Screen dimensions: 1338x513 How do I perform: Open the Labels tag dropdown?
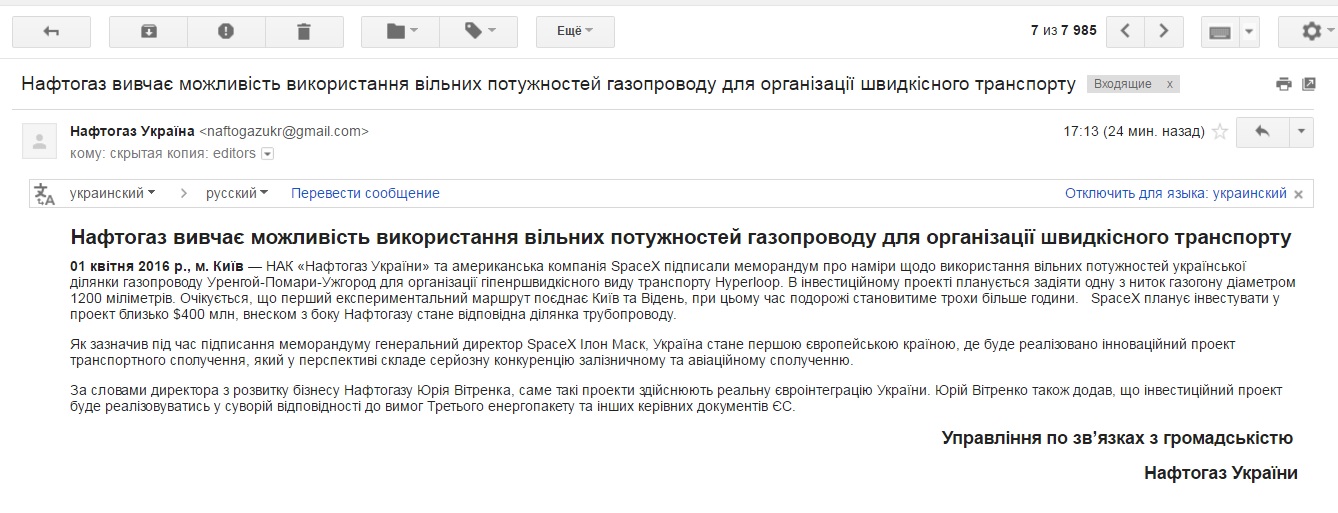478,31
